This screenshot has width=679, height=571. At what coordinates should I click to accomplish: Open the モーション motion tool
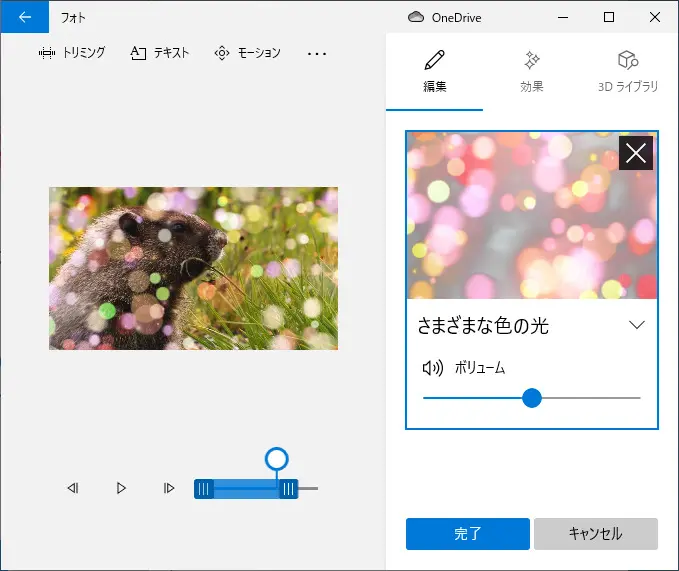(248, 53)
